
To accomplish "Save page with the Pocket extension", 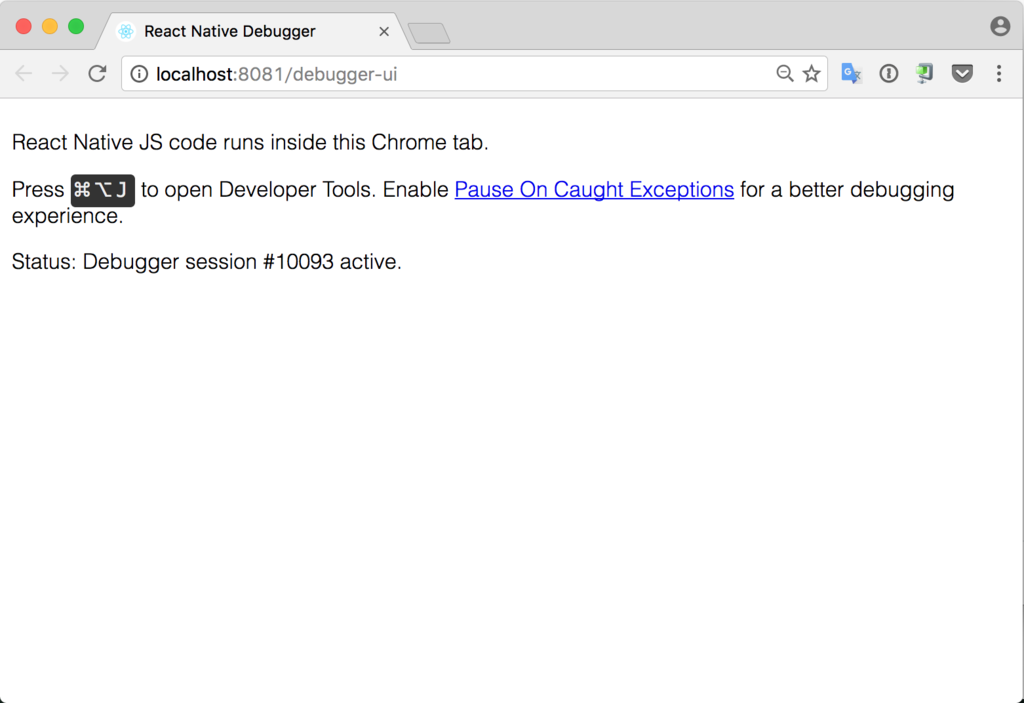I will click(962, 73).
